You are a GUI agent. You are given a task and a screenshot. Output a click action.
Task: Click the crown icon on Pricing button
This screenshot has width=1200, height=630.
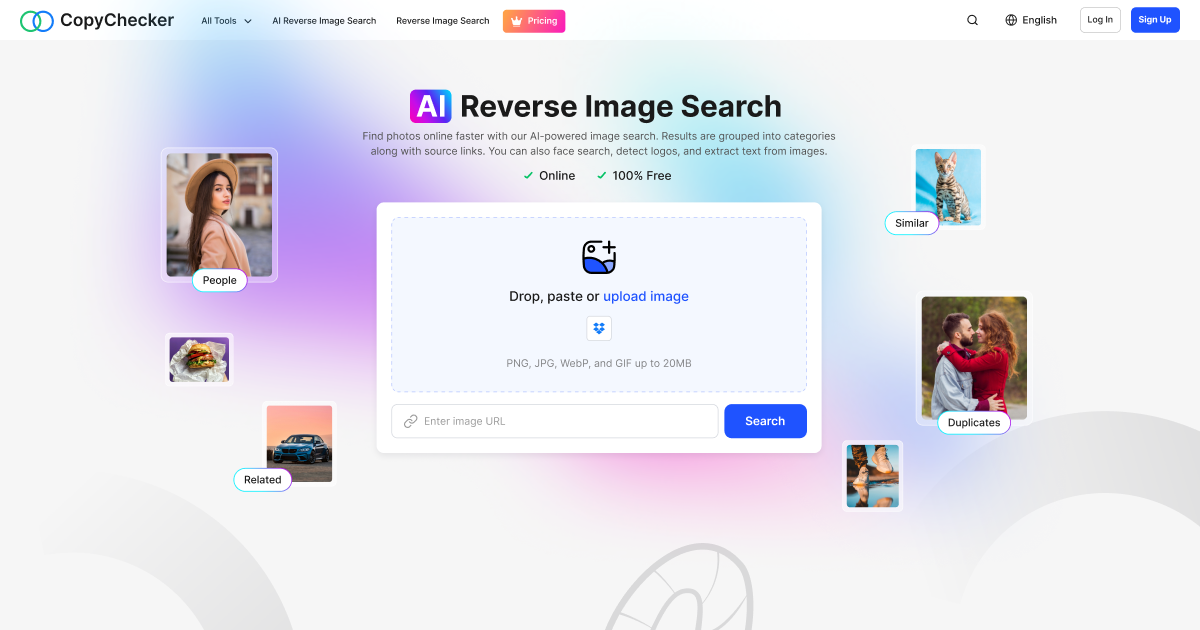(x=514, y=20)
